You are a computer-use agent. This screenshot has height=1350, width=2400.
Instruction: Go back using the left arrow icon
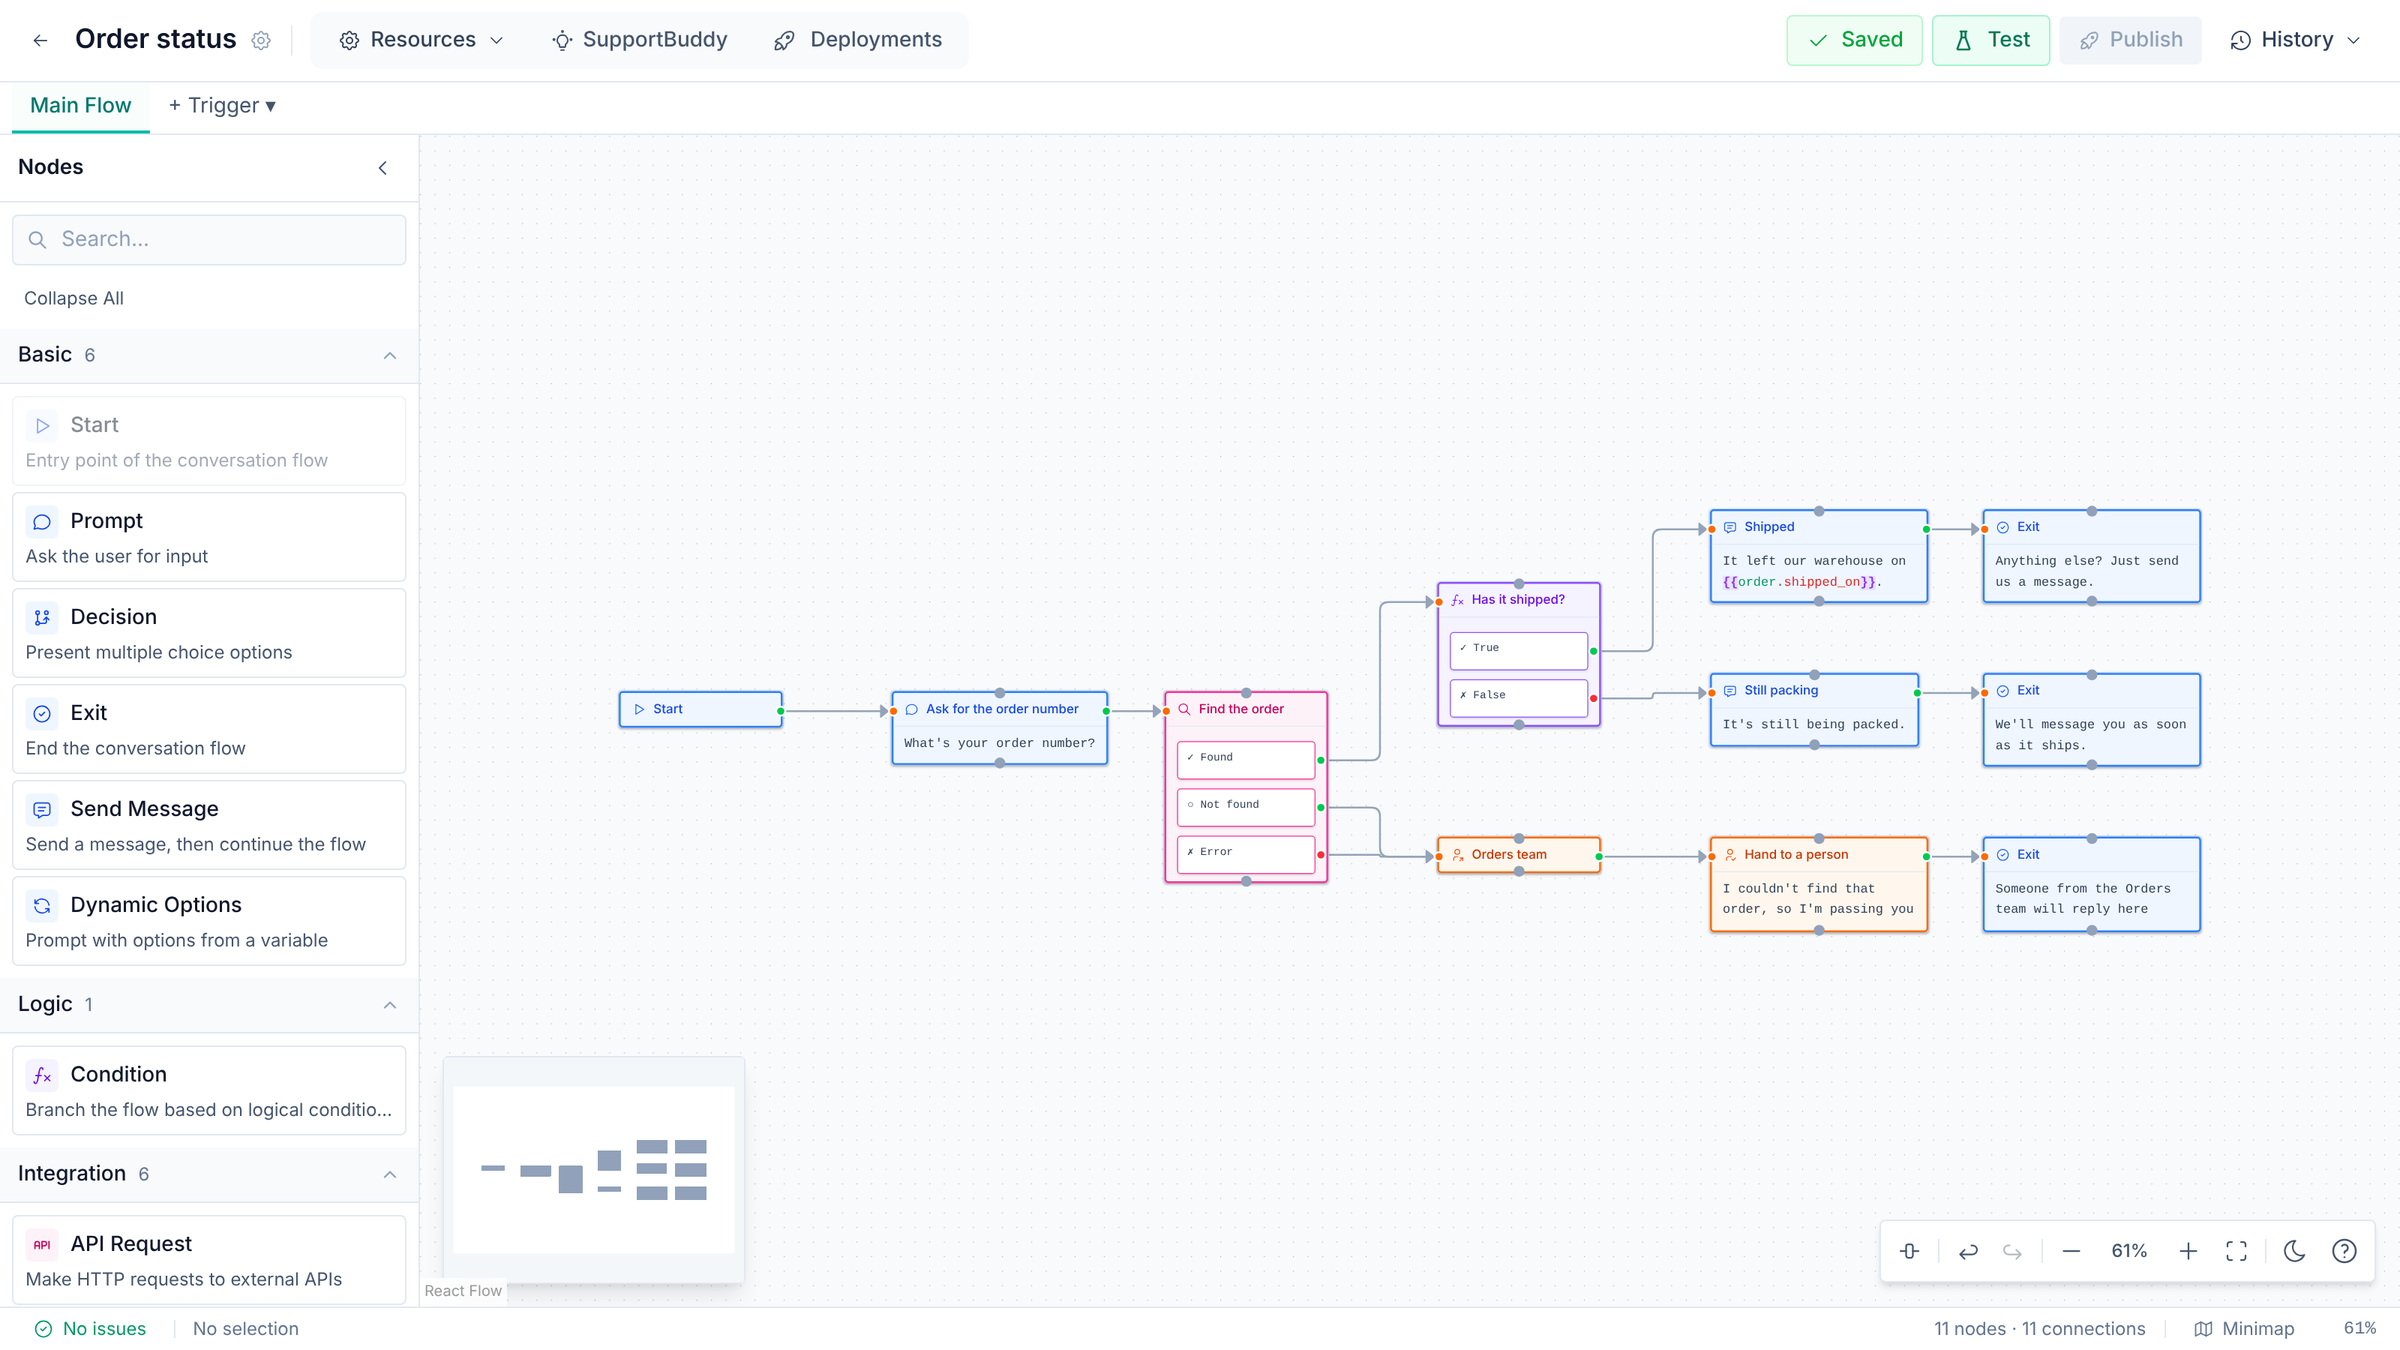(40, 40)
